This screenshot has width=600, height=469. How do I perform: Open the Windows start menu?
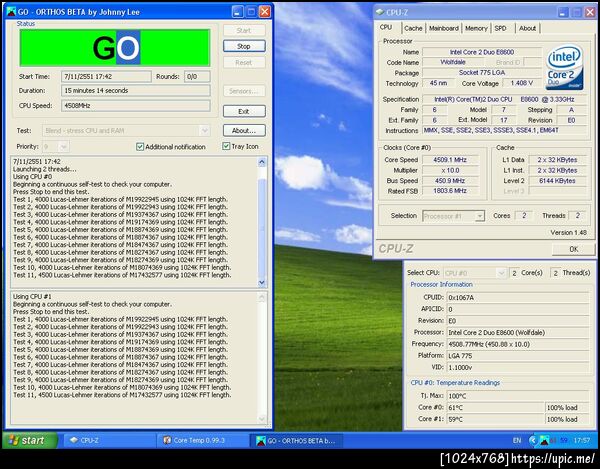click(30, 440)
